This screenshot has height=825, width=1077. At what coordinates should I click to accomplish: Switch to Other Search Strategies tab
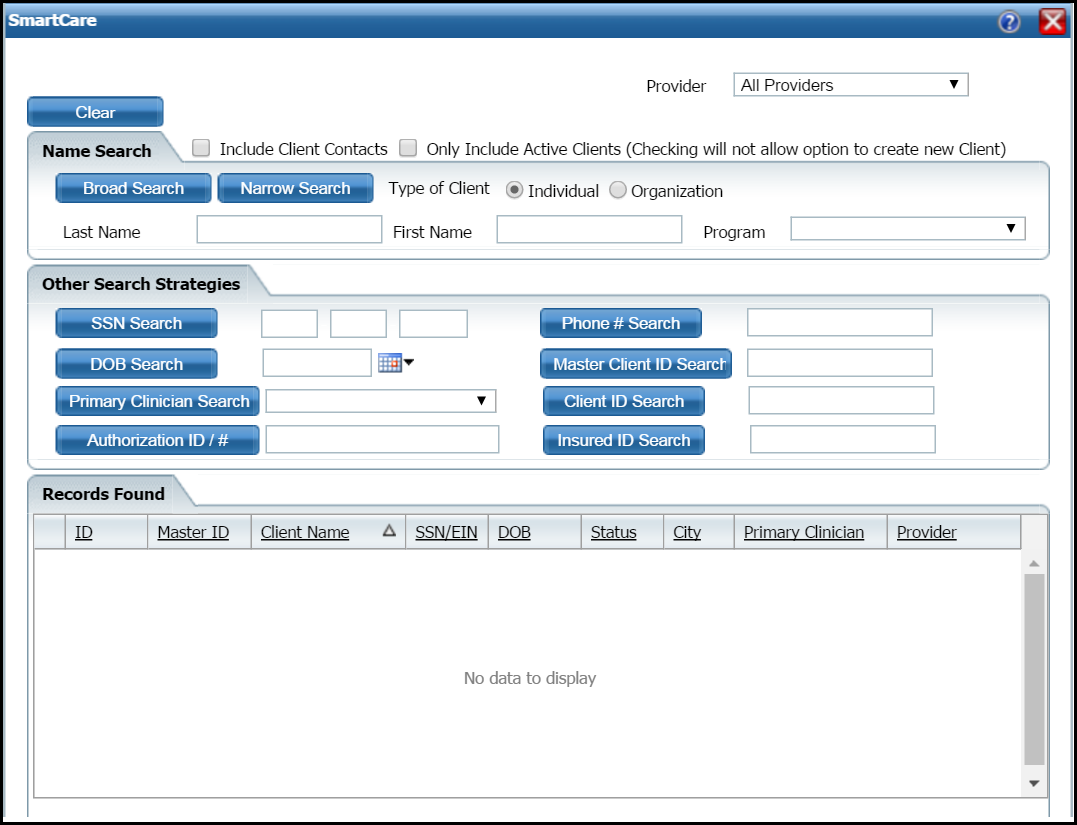(x=141, y=284)
